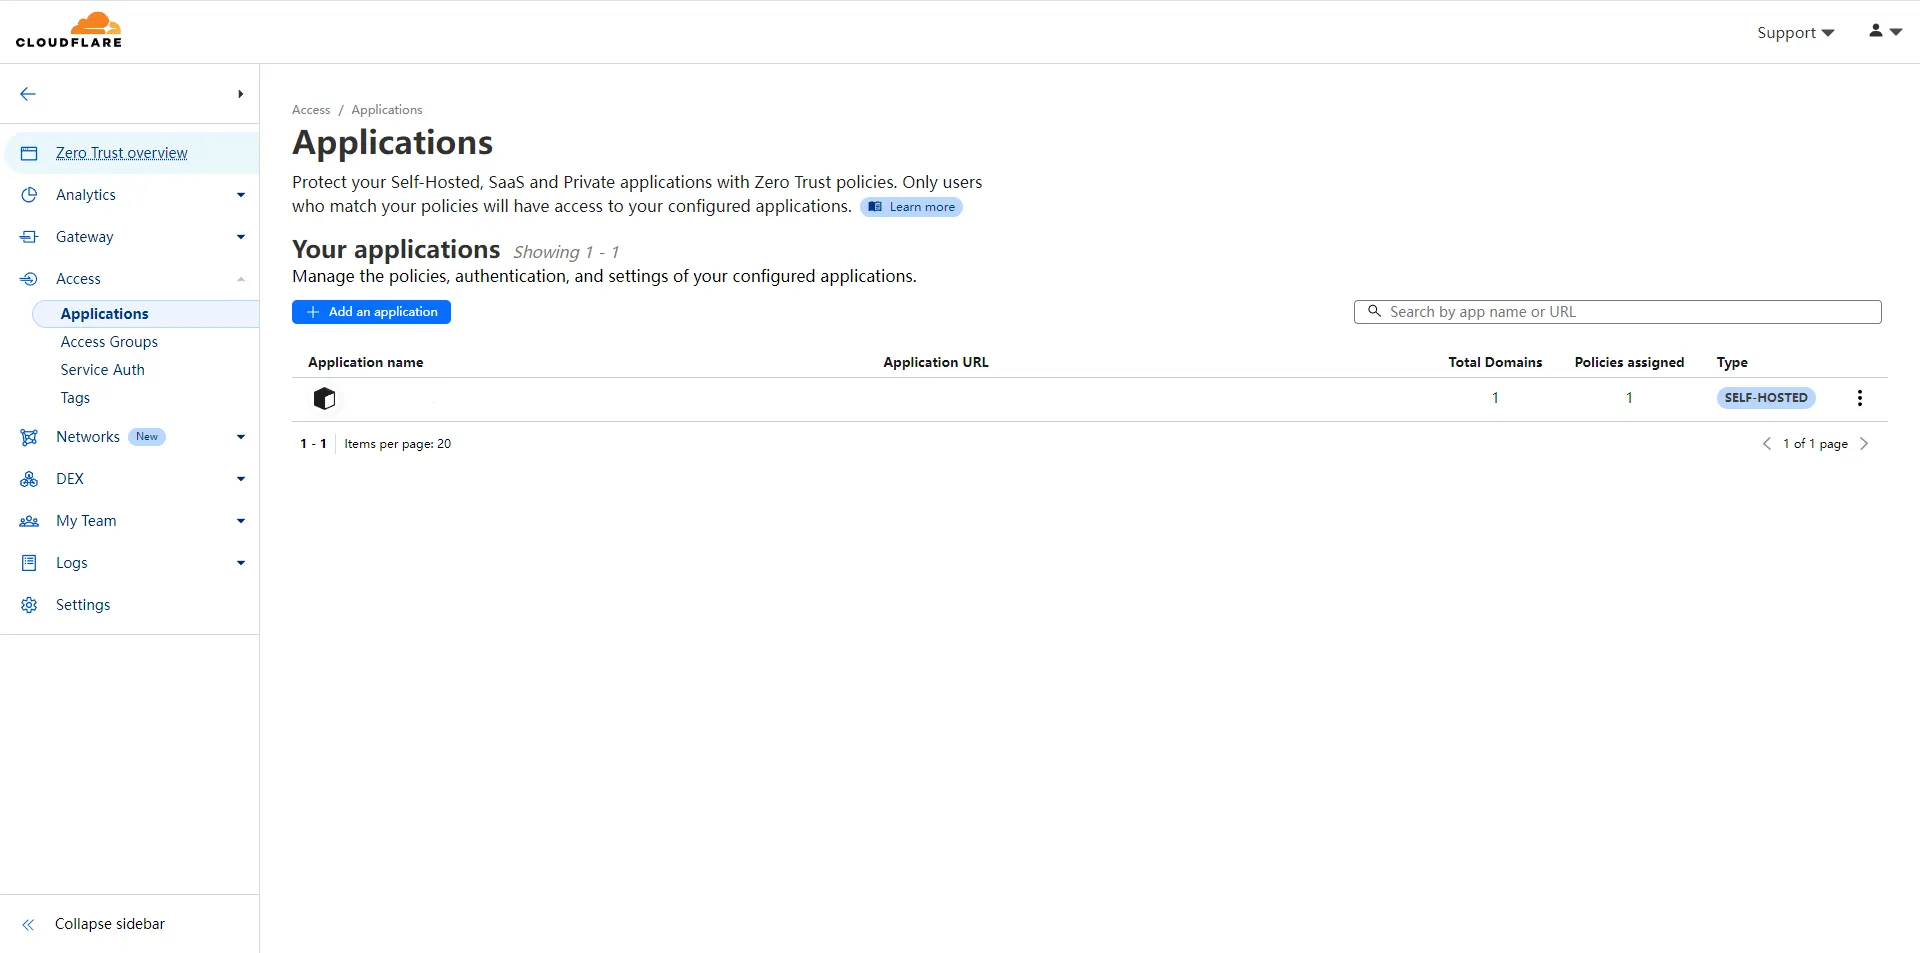Image resolution: width=1920 pixels, height=953 pixels.
Task: Expand the Gateway section
Action: point(240,237)
